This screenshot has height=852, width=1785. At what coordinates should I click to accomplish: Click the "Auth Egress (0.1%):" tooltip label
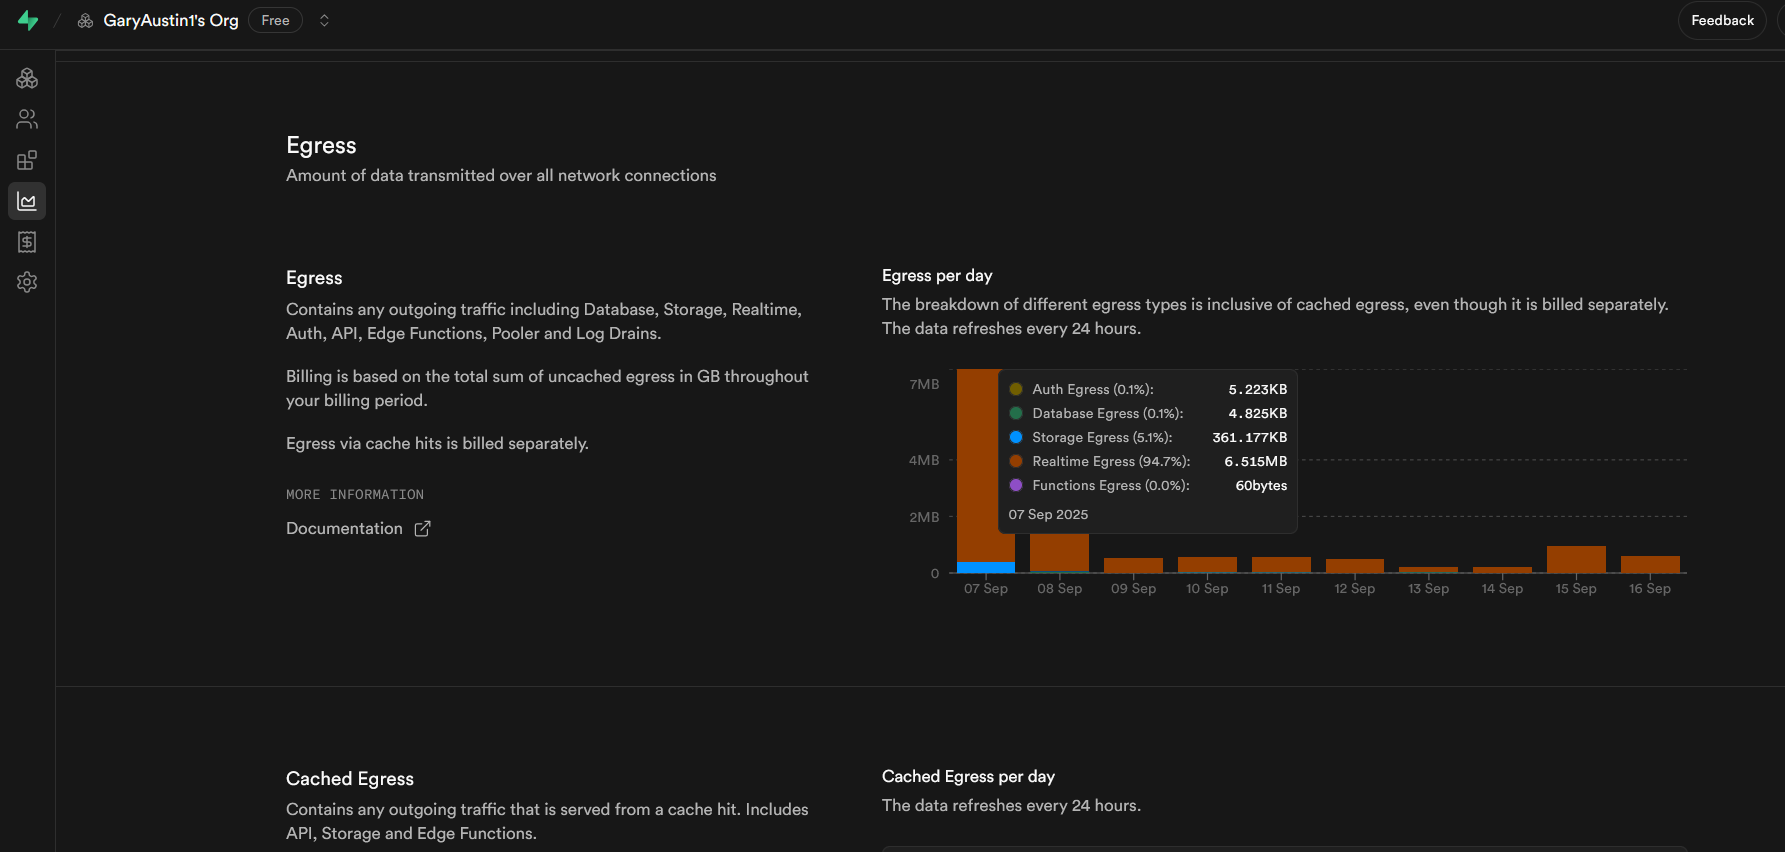pos(1093,389)
